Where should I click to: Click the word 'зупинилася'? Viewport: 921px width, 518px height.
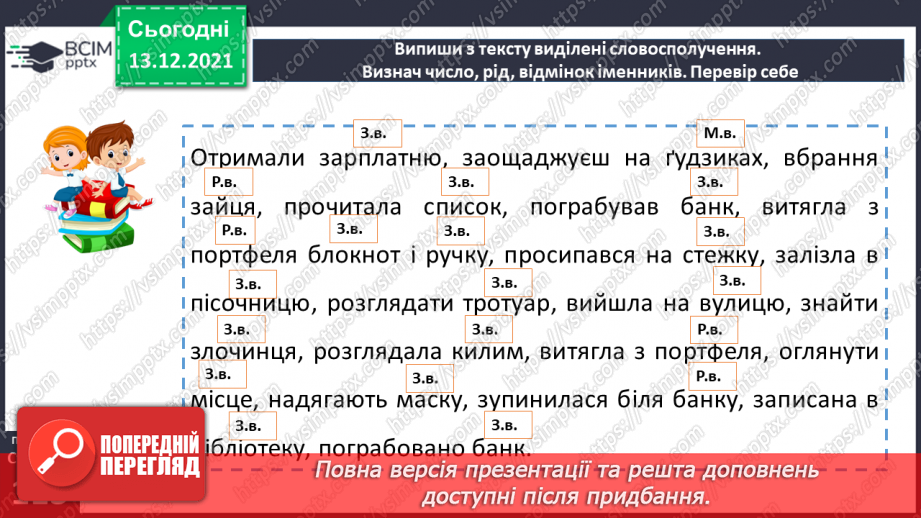coord(542,401)
